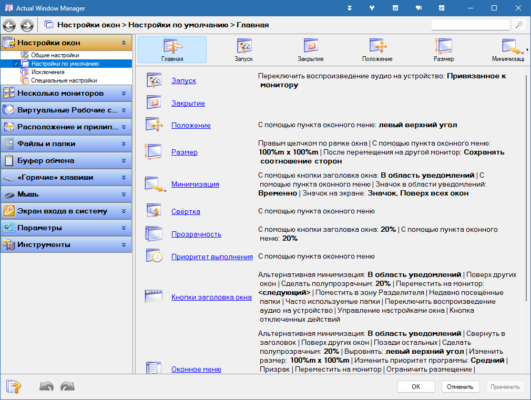This screenshot has width=531, height=400.
Task: Click the undo arrow icon at bottom
Action: (46, 386)
